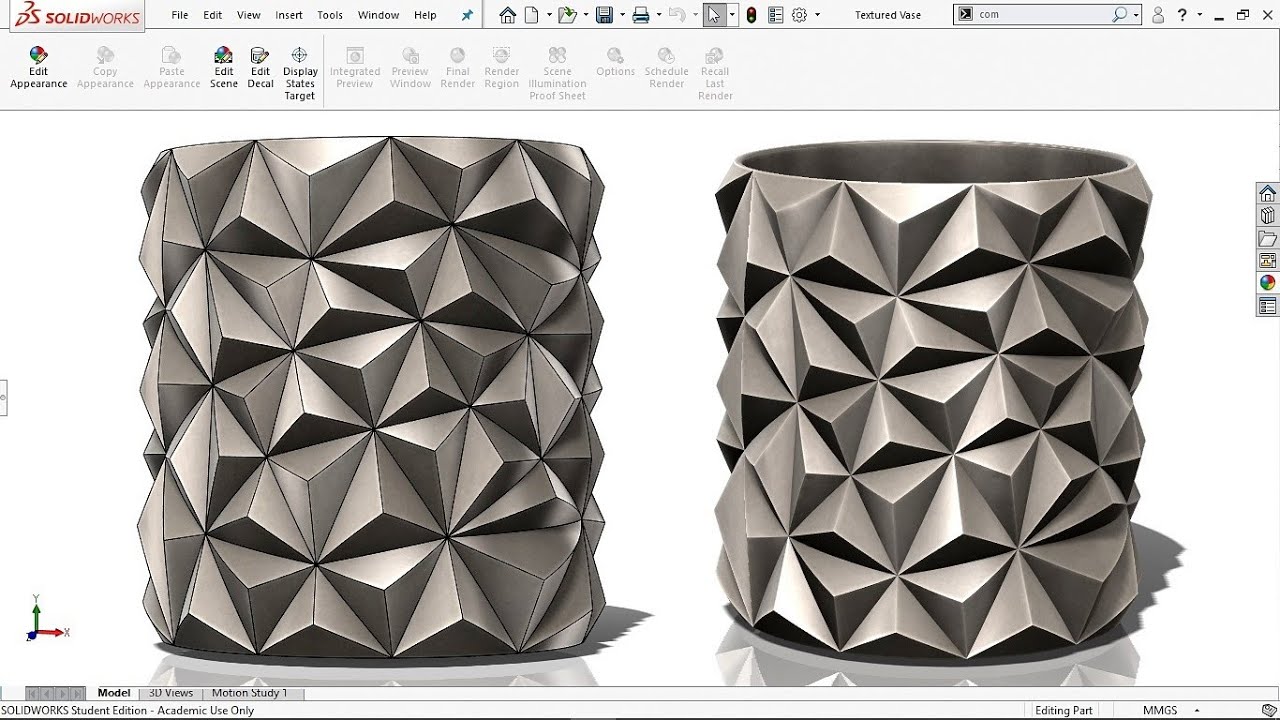This screenshot has width=1280, height=720.
Task: Expand the Help dropdown arrow
Action: click(x=1199, y=15)
